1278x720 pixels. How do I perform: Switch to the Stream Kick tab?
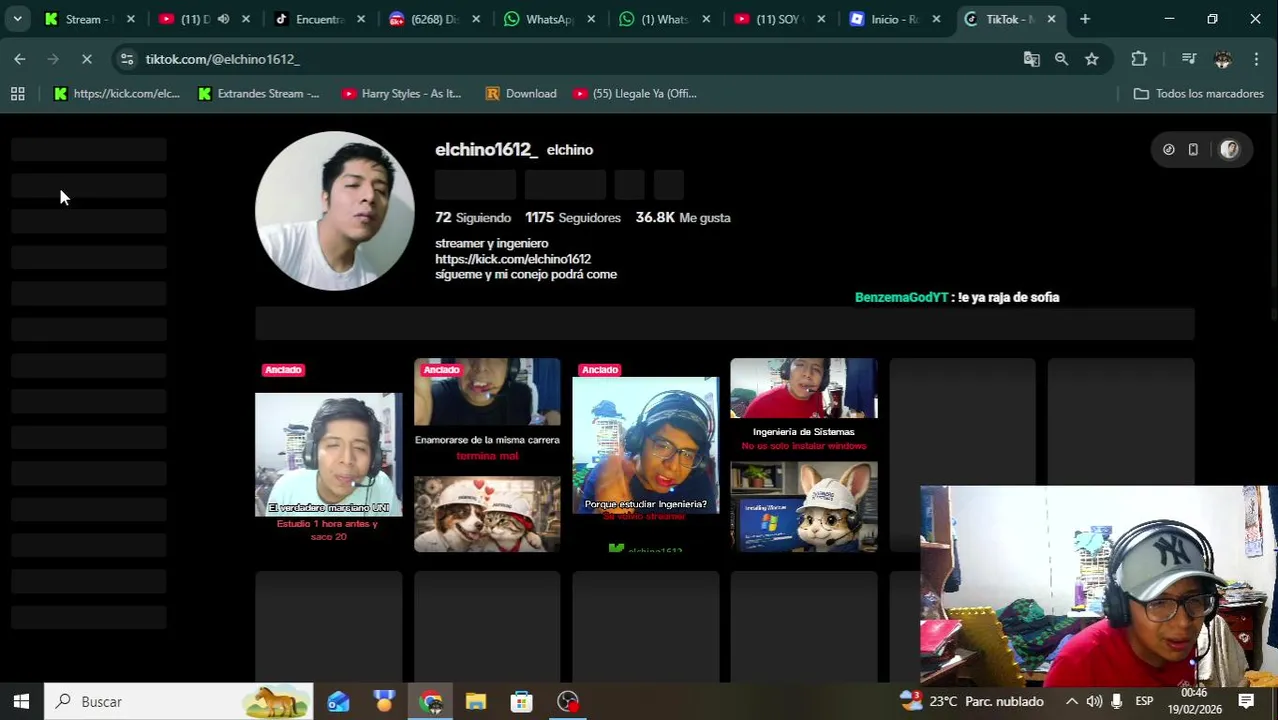point(82,19)
